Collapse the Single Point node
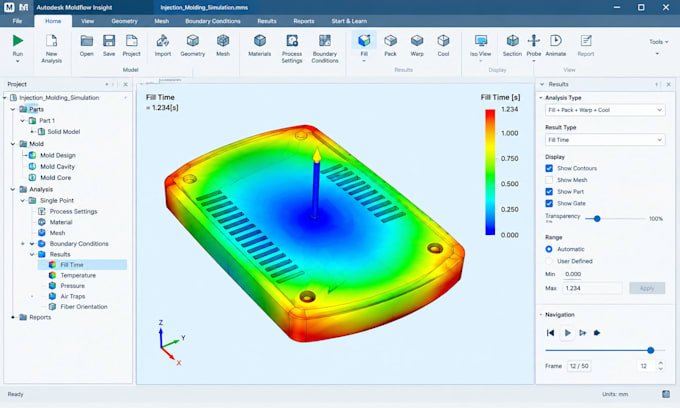 (23, 200)
